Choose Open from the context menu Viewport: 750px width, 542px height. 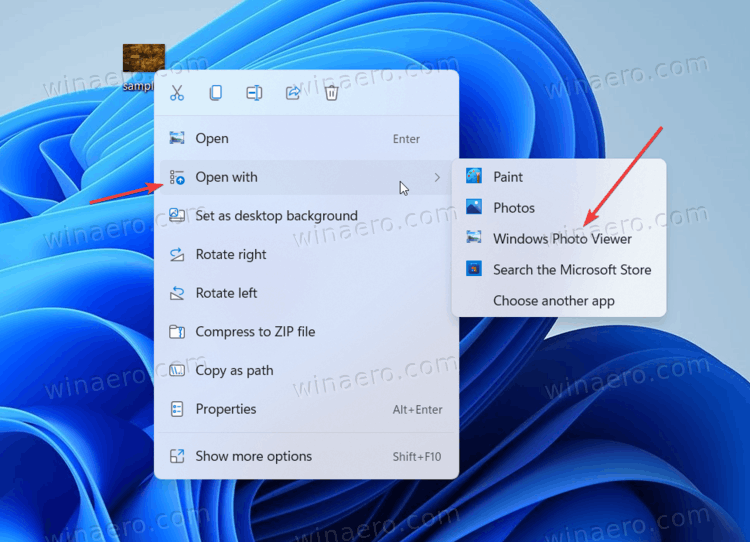[x=307, y=138]
